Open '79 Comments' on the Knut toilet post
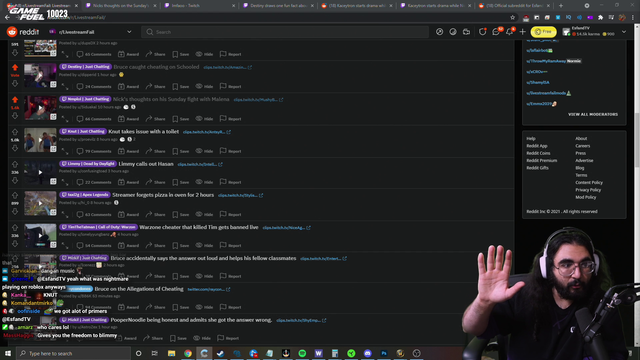The height and width of the screenshot is (360, 640). (x=94, y=151)
